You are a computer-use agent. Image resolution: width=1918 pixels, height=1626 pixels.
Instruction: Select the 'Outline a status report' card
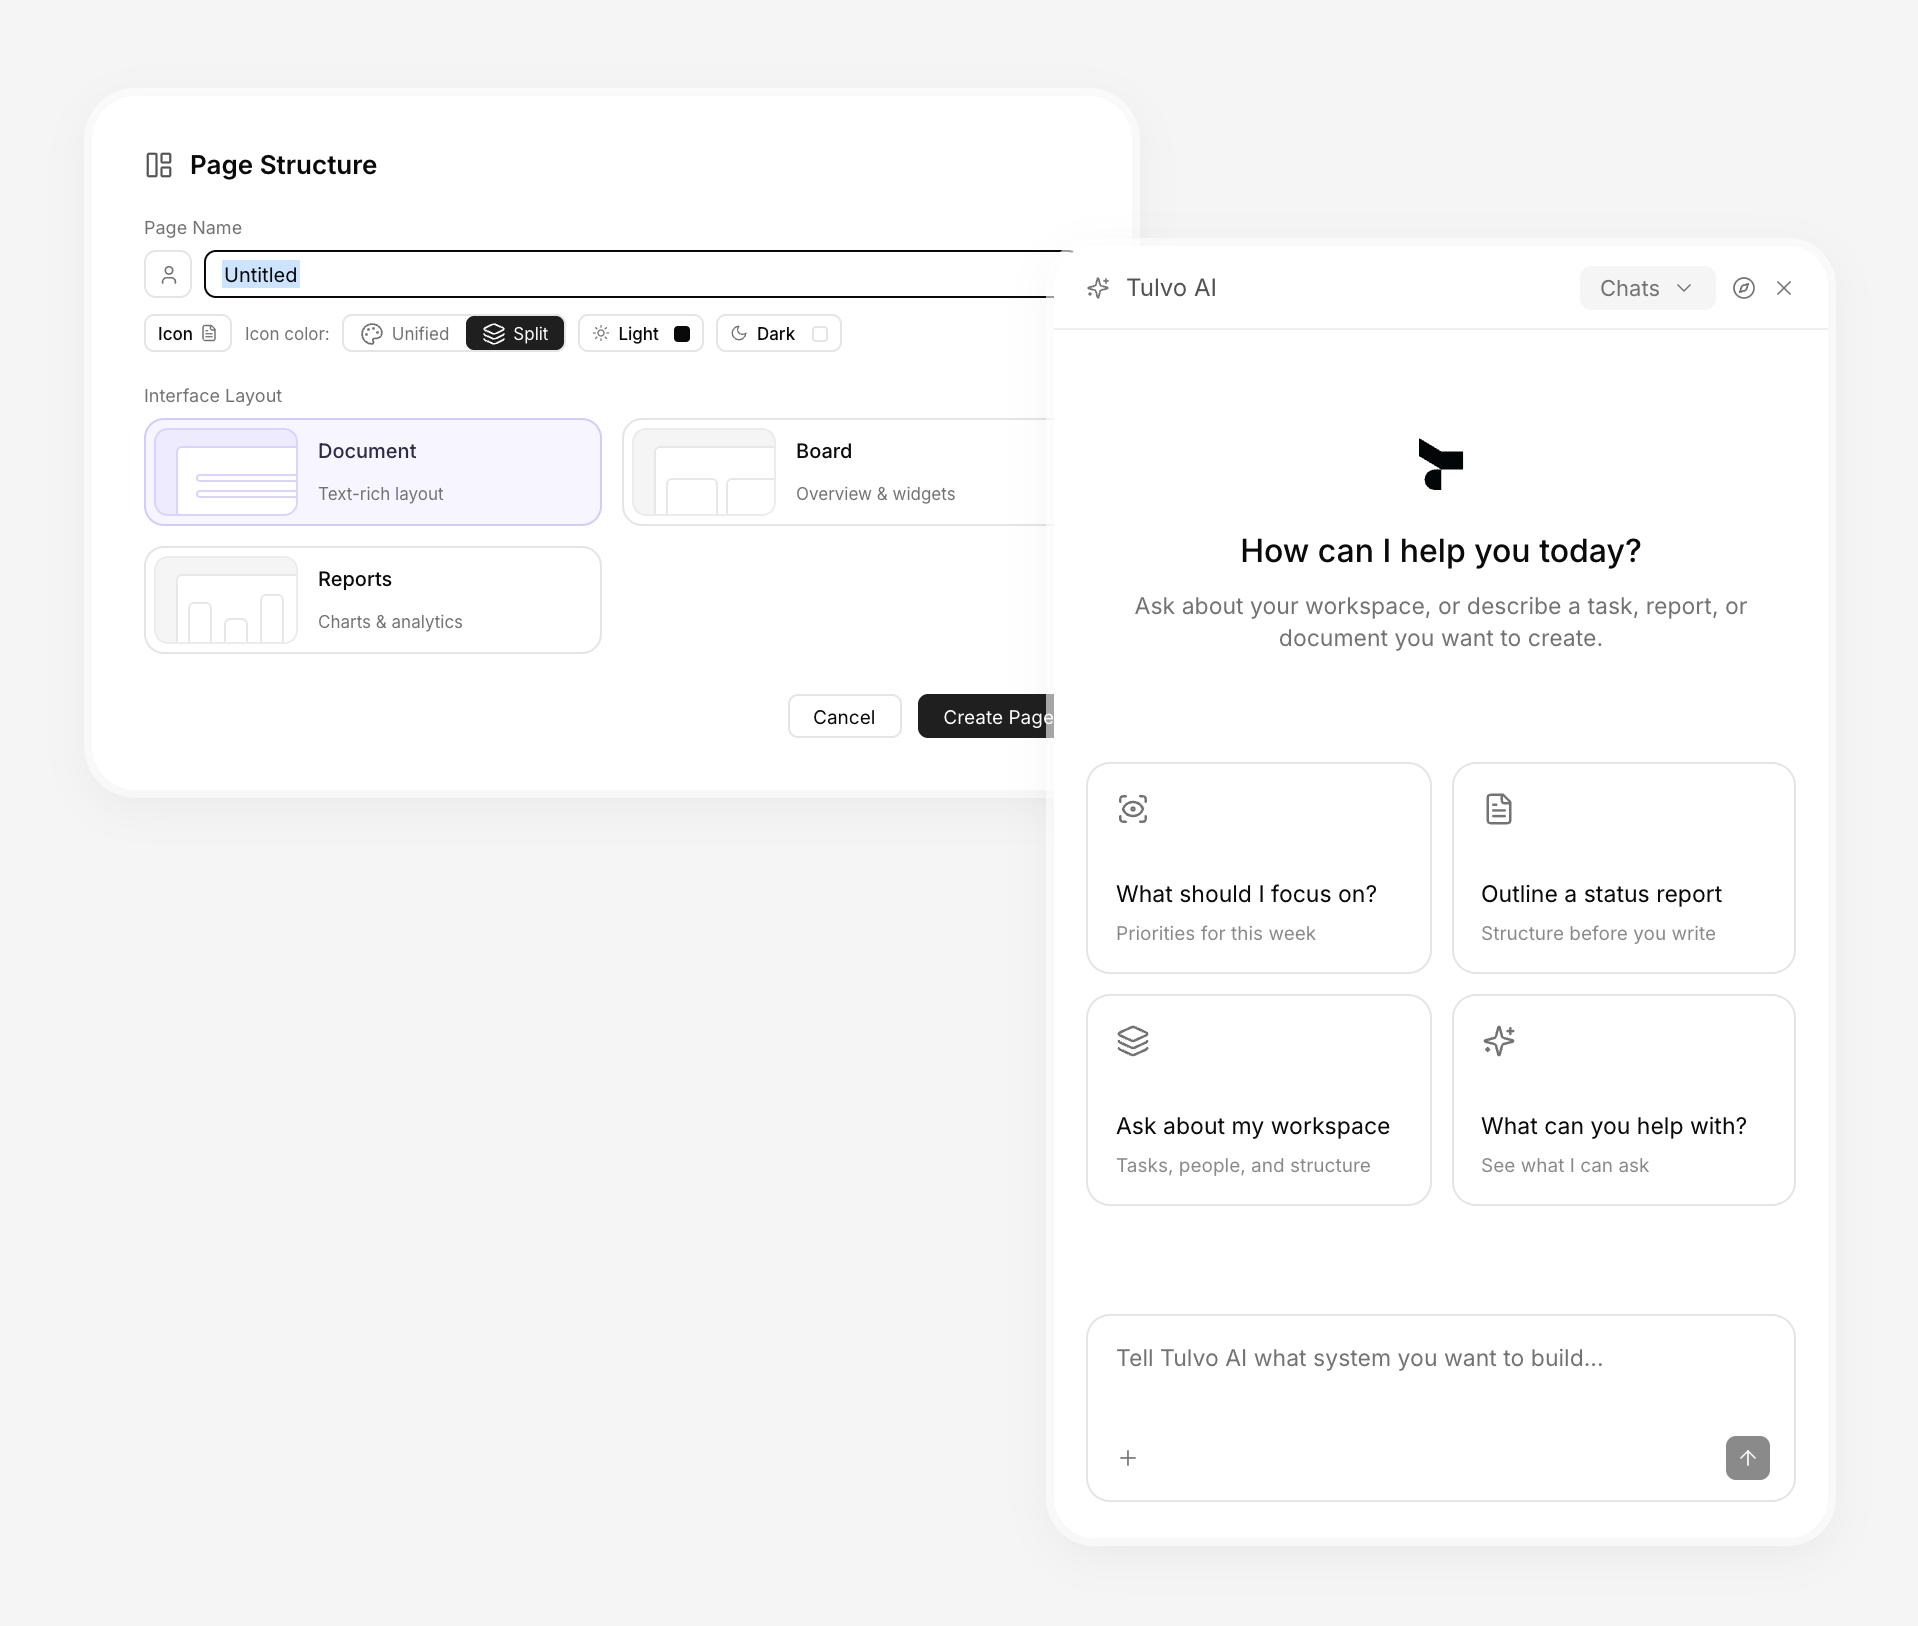[x=1623, y=868]
